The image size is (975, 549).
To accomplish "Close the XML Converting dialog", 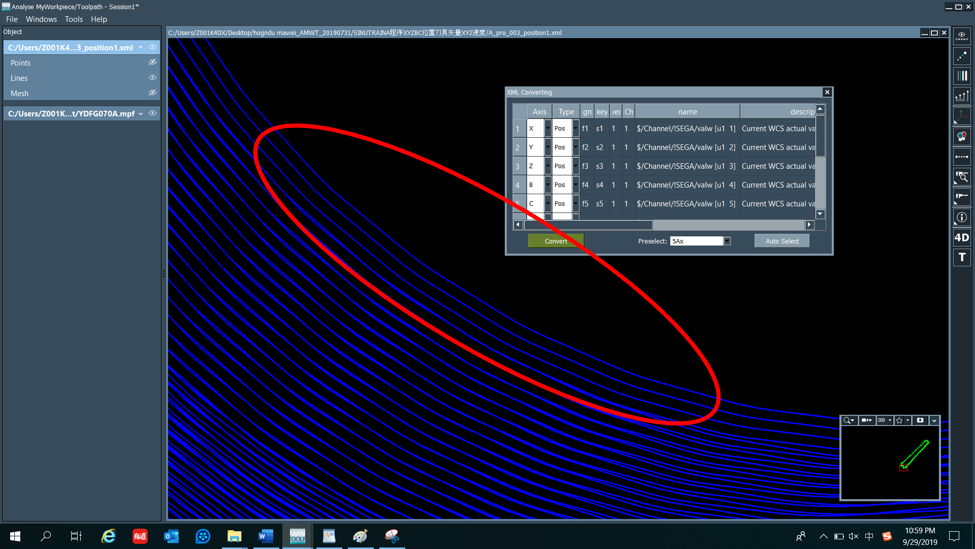I will click(x=827, y=92).
